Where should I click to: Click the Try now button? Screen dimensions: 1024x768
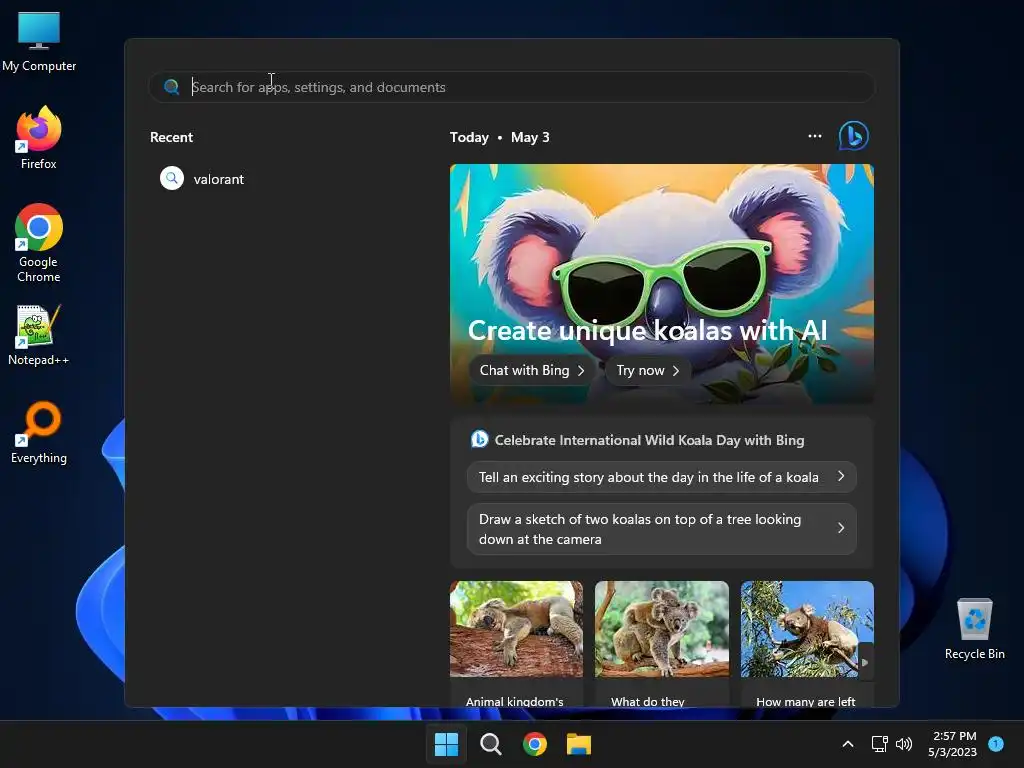[648, 370]
